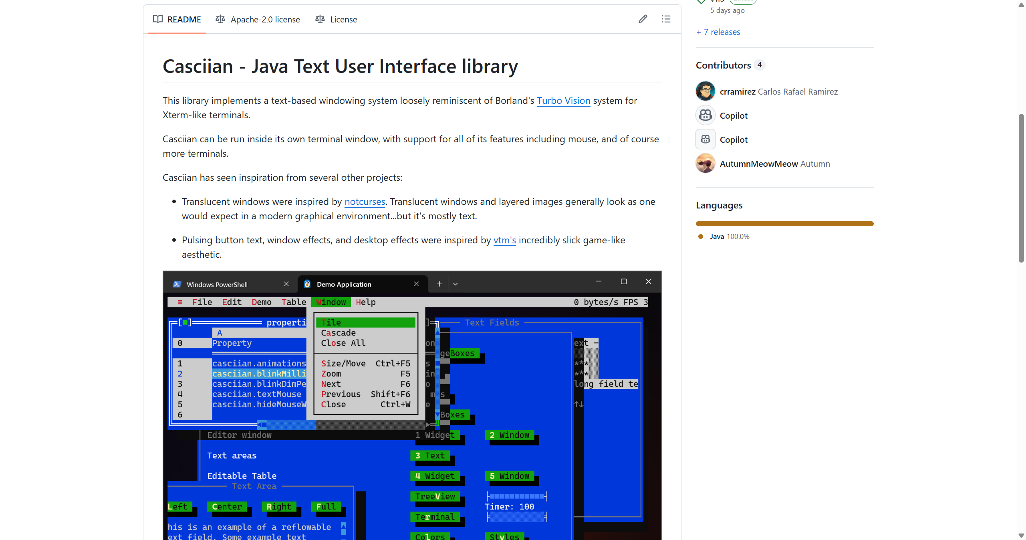Switch to the README tab
Viewport: 1026px width, 540px height.
point(177,19)
